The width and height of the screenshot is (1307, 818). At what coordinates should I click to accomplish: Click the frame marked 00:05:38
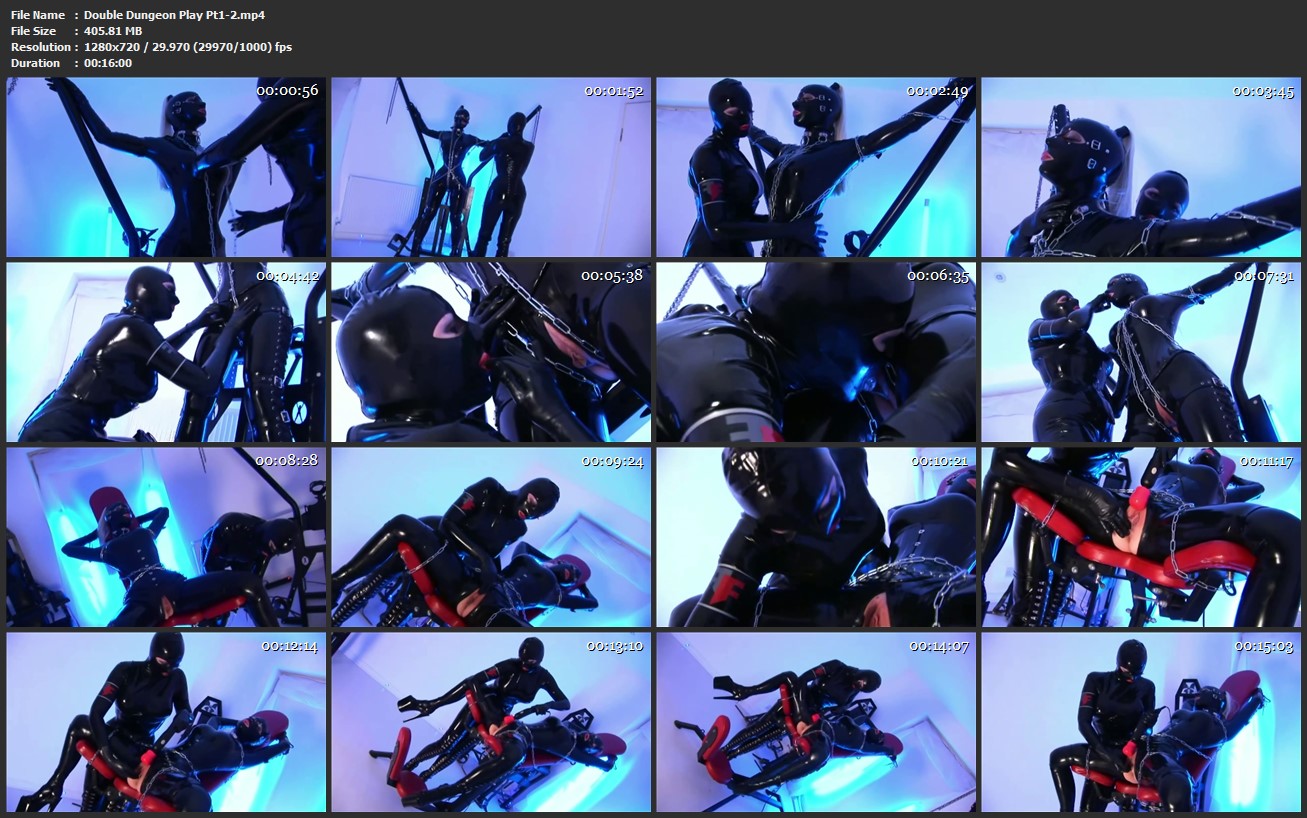coord(491,352)
